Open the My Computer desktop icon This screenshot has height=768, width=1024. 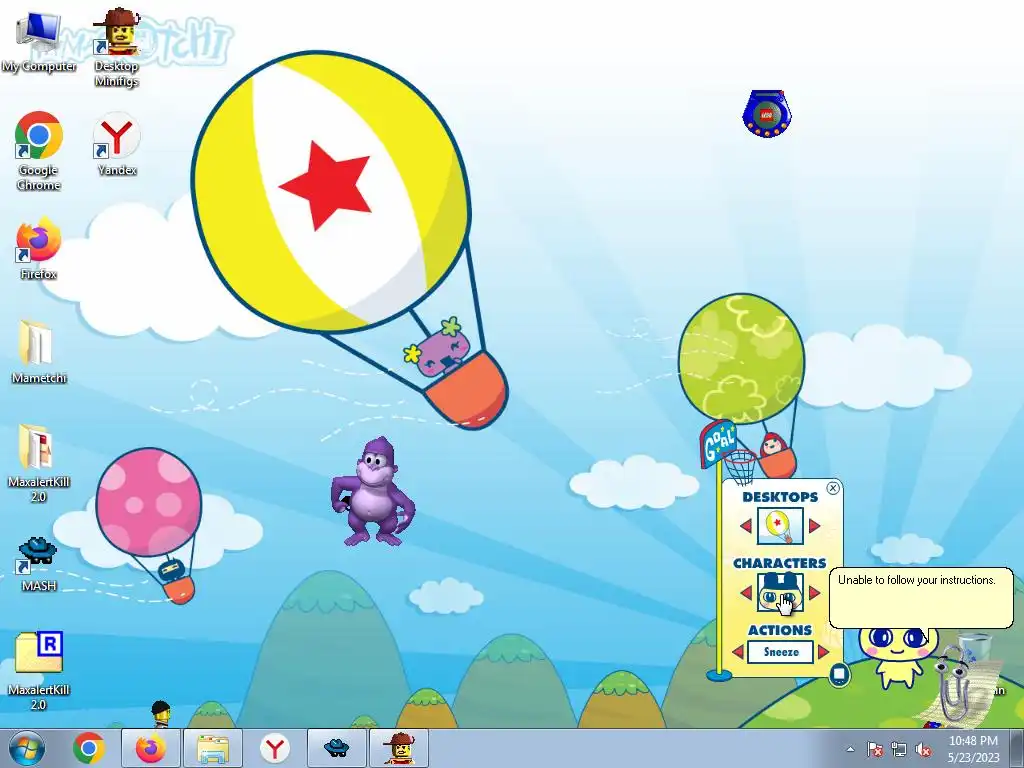click(x=39, y=40)
